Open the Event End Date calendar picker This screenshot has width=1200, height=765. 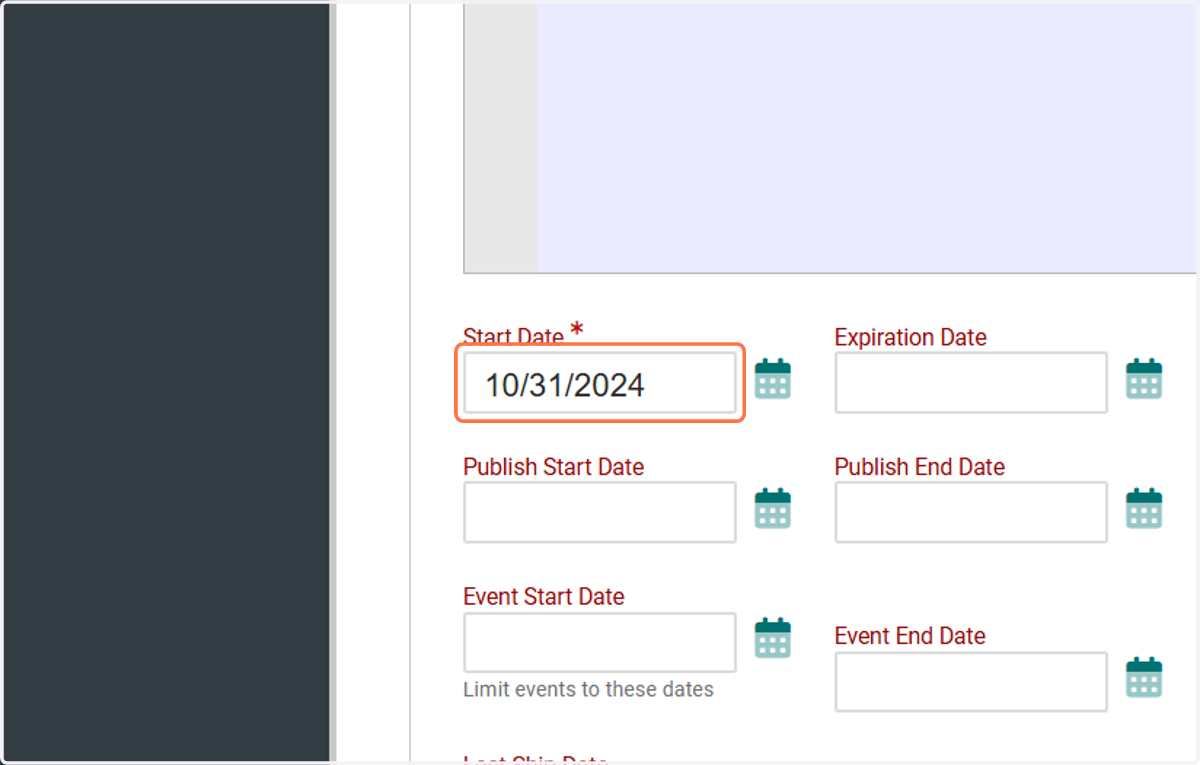[1144, 677]
